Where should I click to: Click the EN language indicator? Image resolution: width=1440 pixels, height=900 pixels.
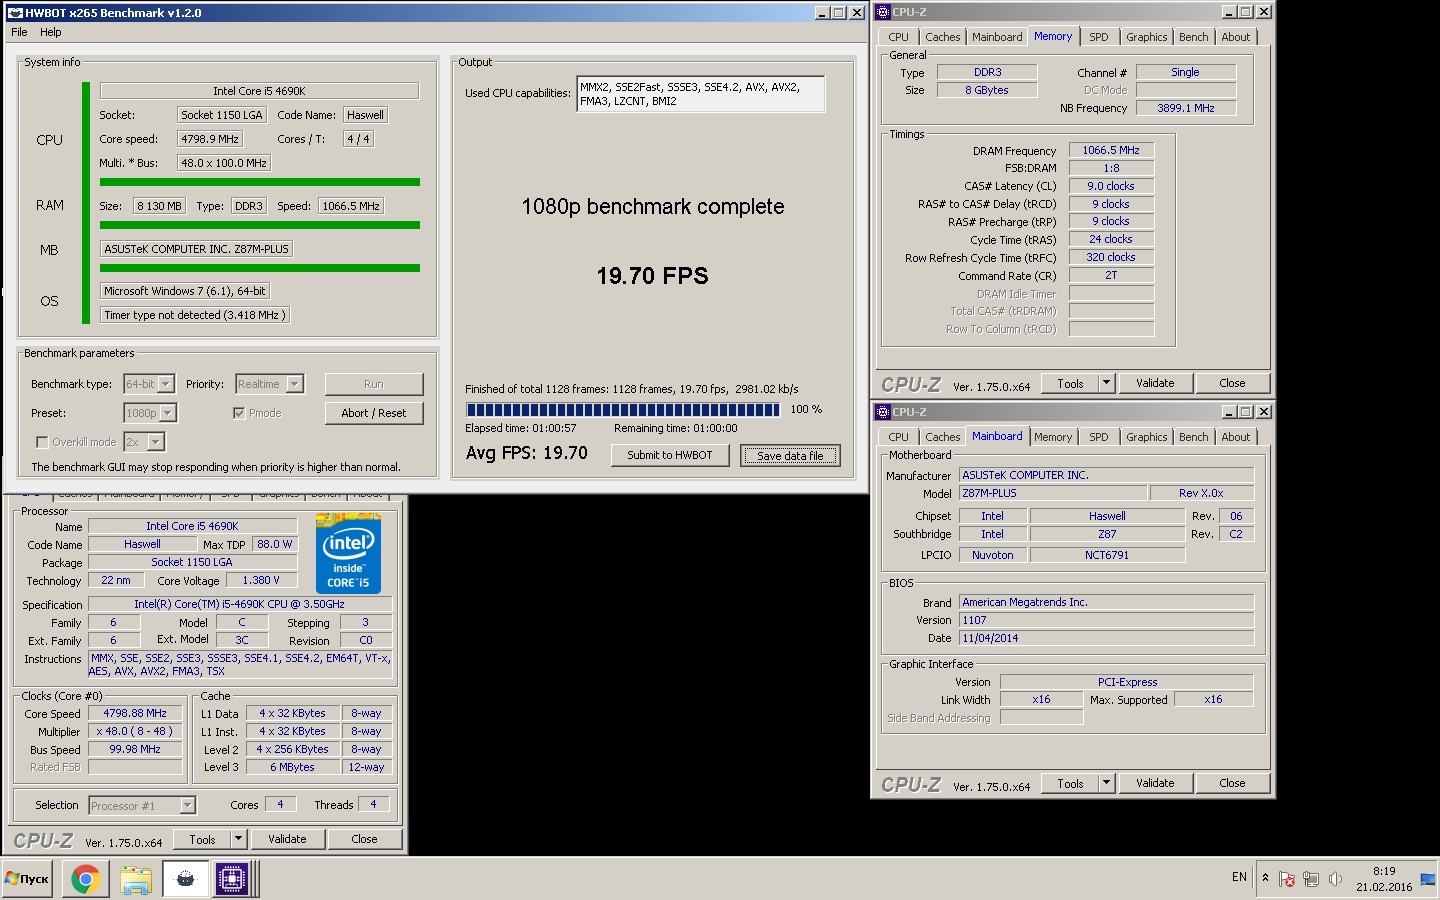(x=1239, y=877)
